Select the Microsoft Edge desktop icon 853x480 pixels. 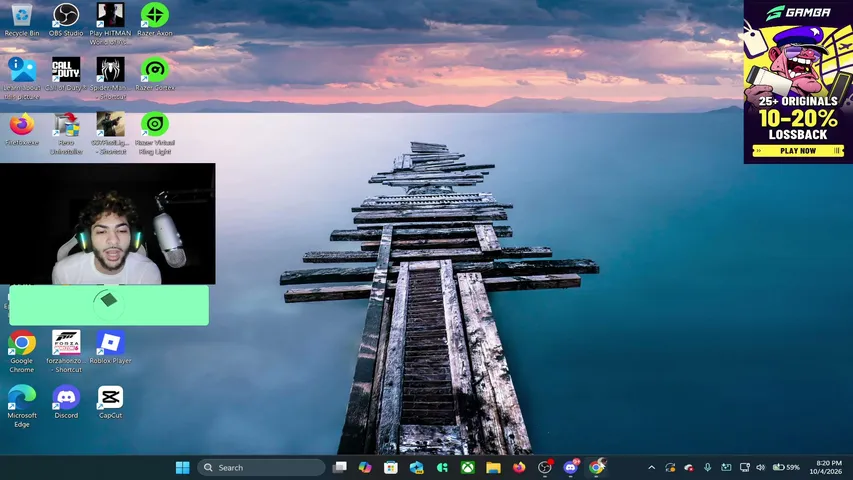(22, 405)
